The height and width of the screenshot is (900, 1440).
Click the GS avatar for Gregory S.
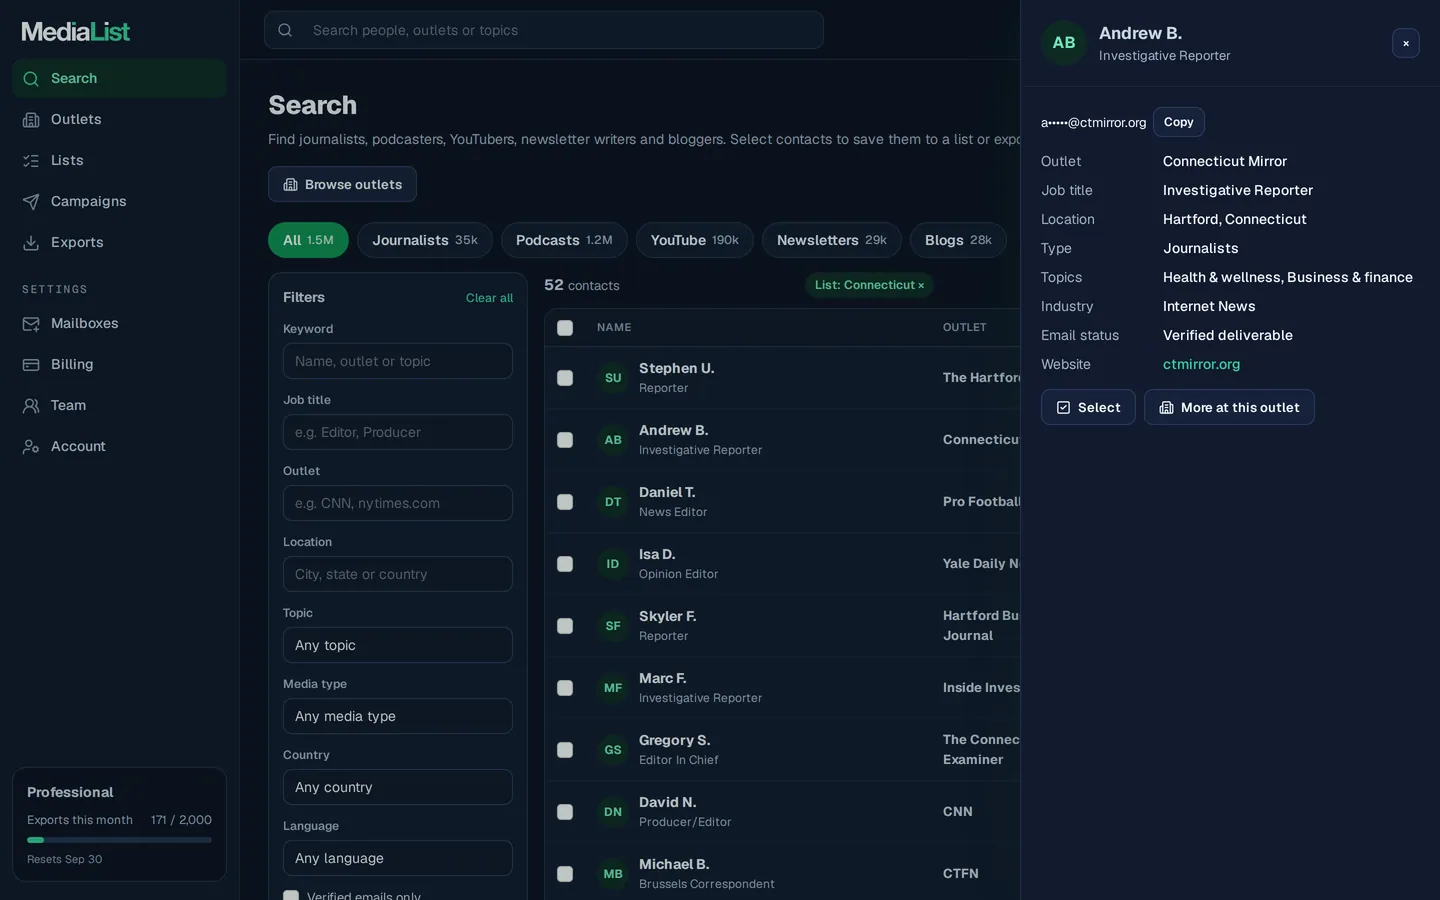(613, 750)
